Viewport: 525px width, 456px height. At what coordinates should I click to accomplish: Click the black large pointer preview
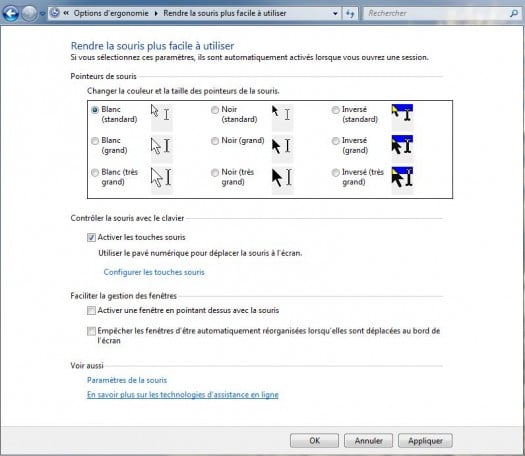pyautogui.click(x=282, y=148)
